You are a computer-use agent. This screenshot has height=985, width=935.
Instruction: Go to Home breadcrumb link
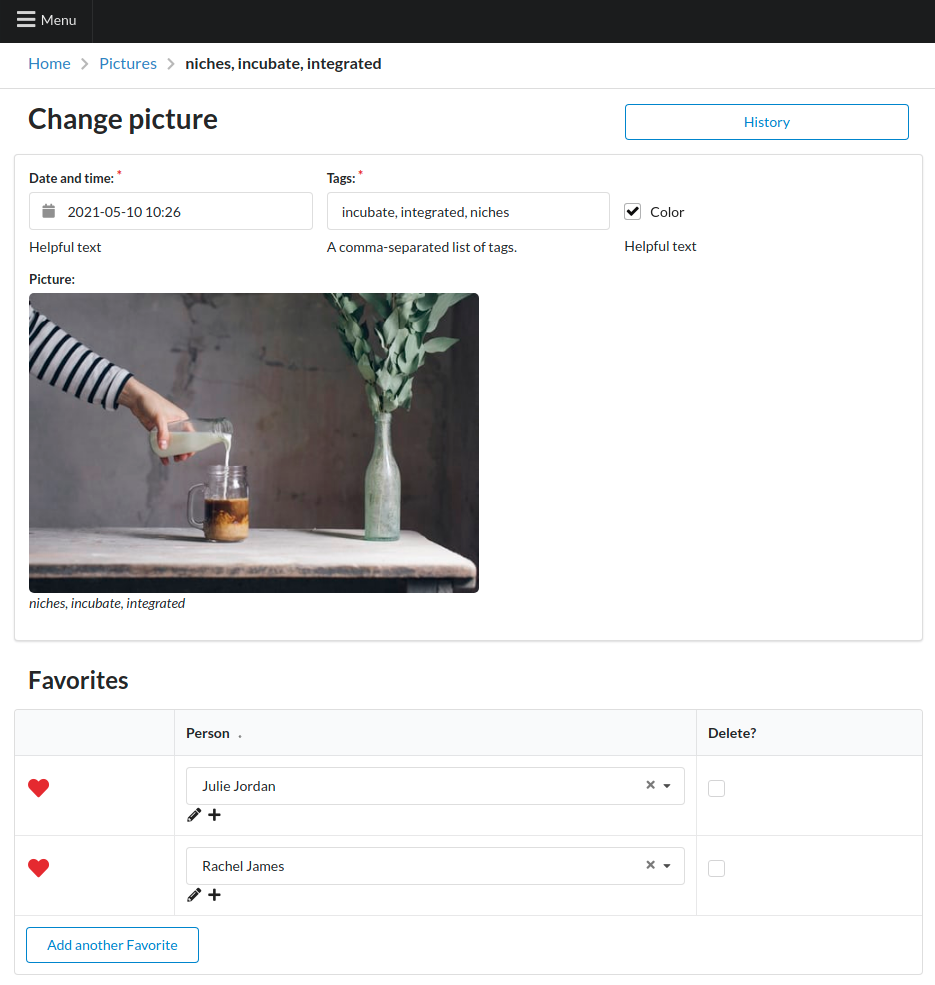(49, 63)
